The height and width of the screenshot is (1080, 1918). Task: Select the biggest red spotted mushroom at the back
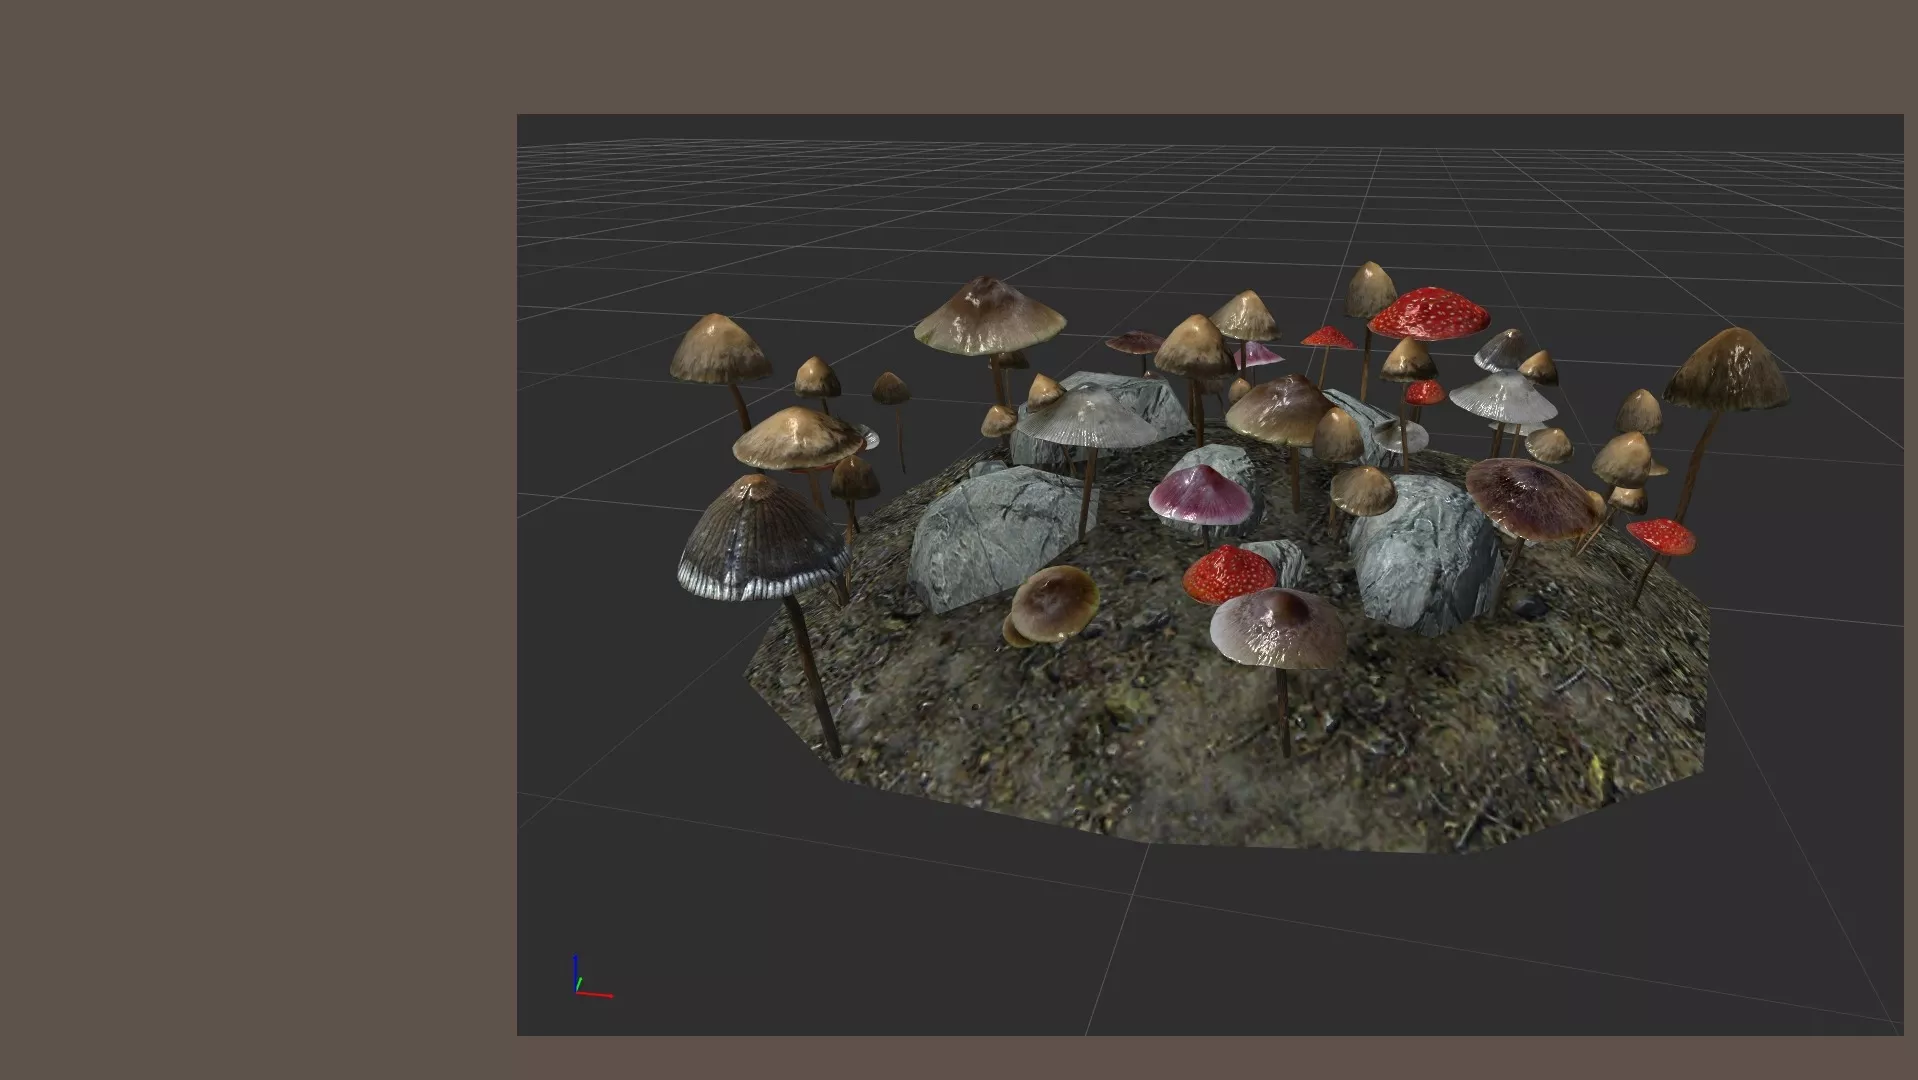1428,313
